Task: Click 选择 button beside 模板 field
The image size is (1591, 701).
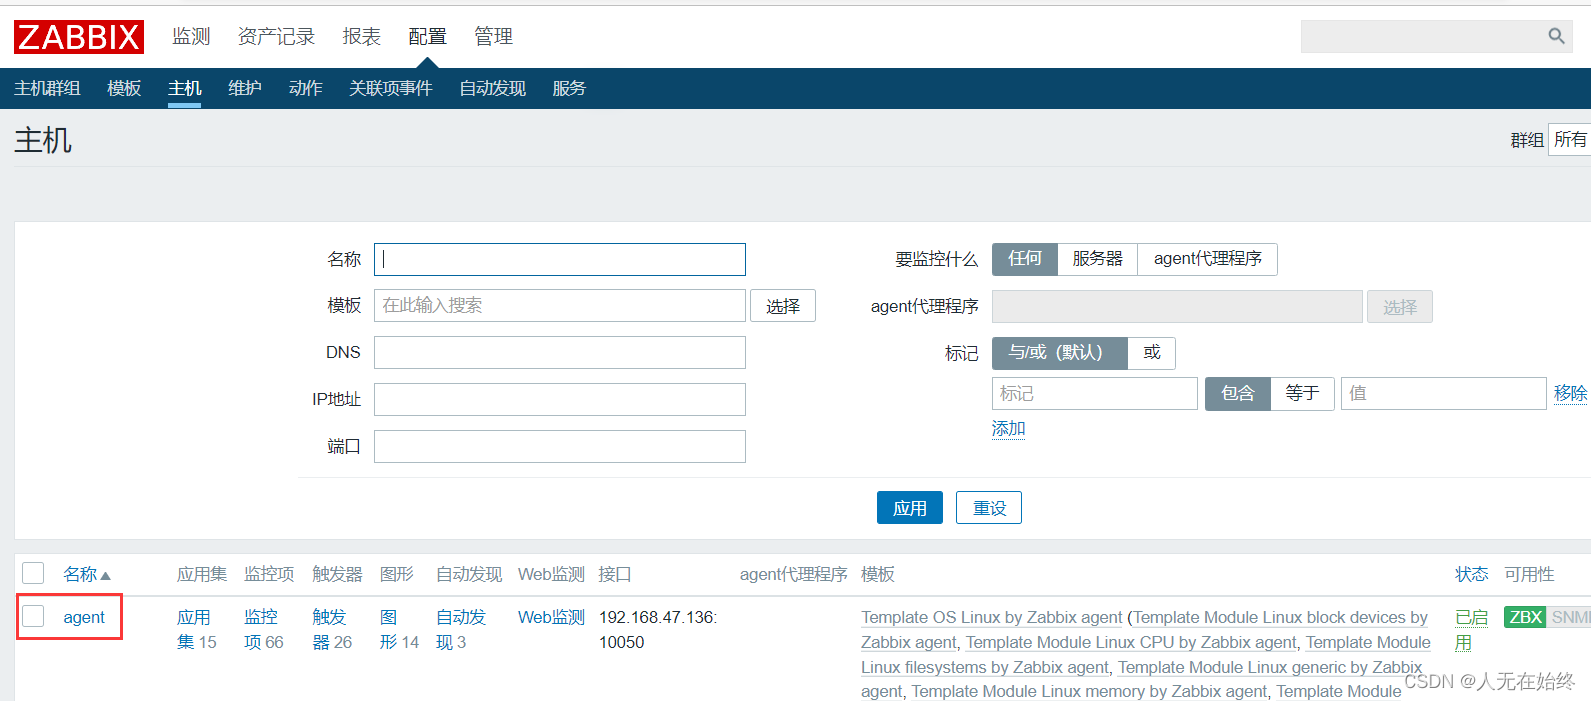Action: [x=783, y=306]
